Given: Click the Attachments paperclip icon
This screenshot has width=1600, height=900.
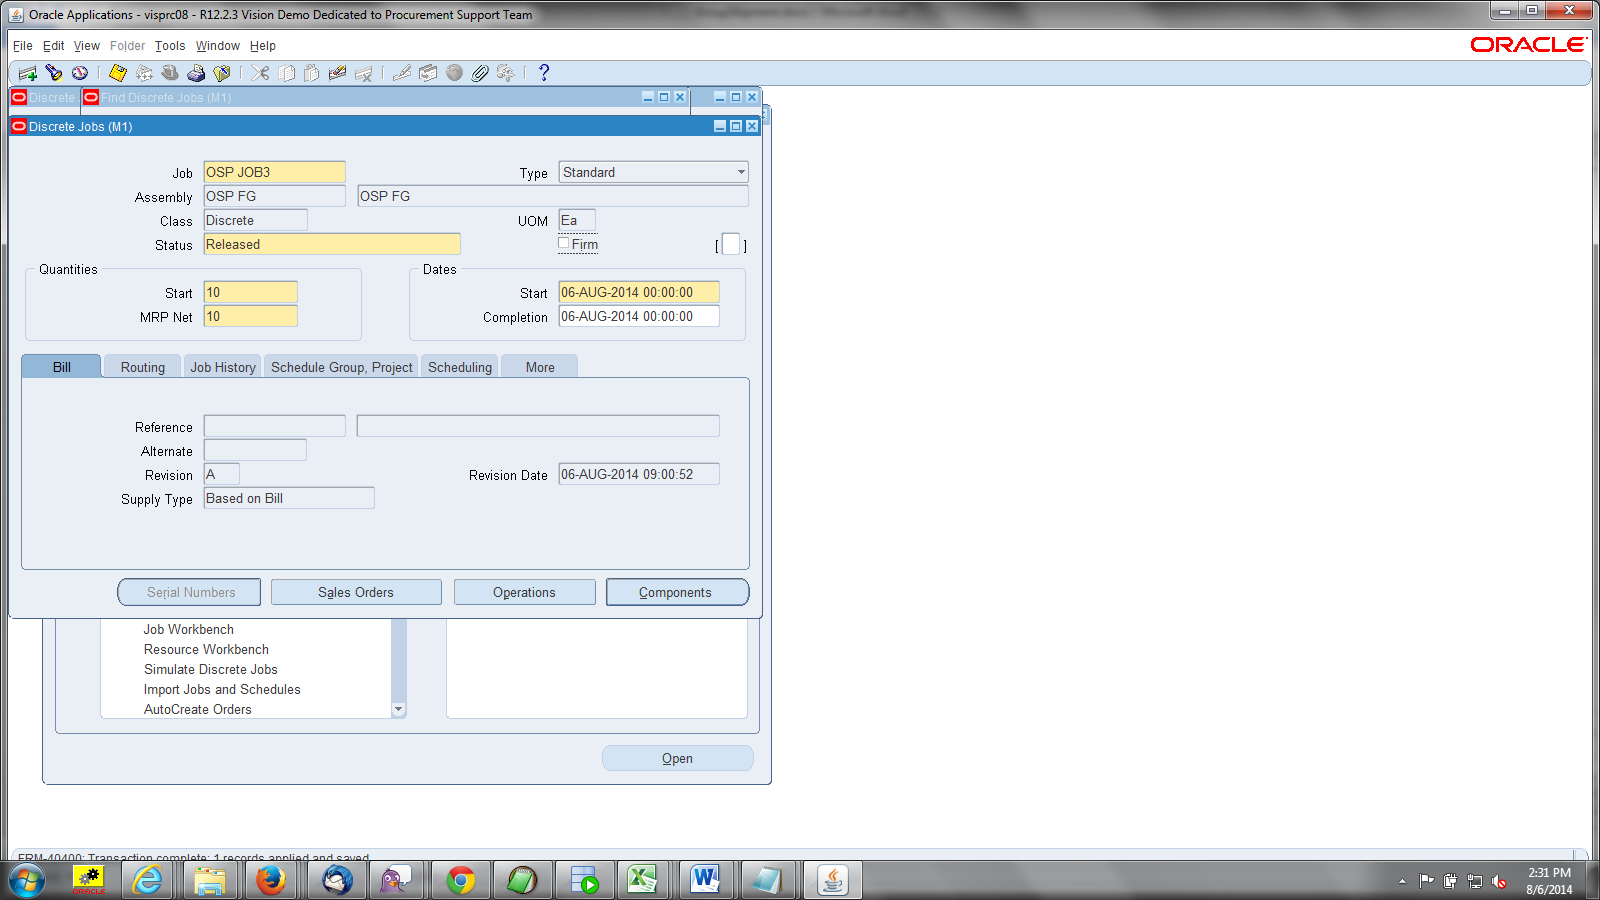Looking at the screenshot, I should [480, 73].
